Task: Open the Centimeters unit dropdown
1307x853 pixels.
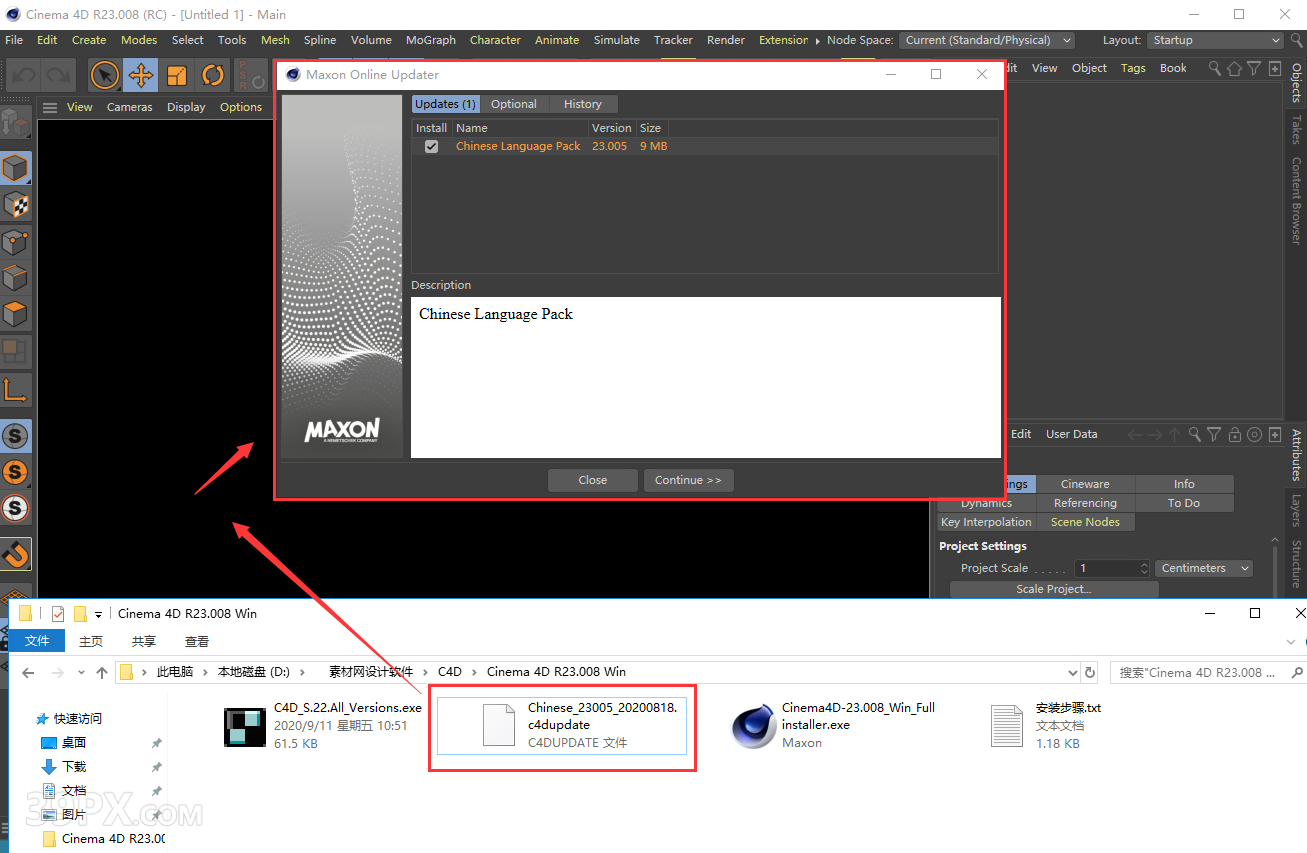Action: 1204,568
